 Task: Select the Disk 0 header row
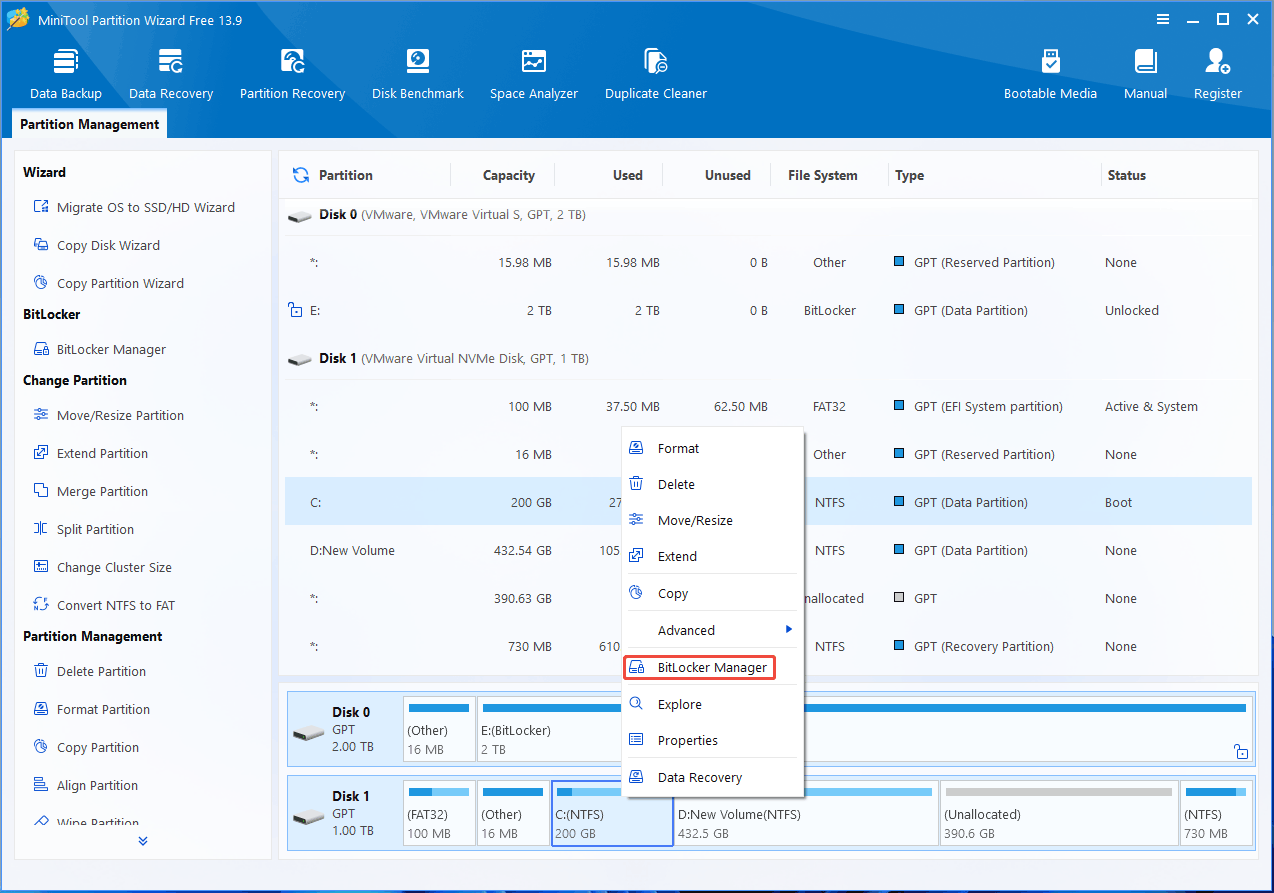tap(768, 215)
